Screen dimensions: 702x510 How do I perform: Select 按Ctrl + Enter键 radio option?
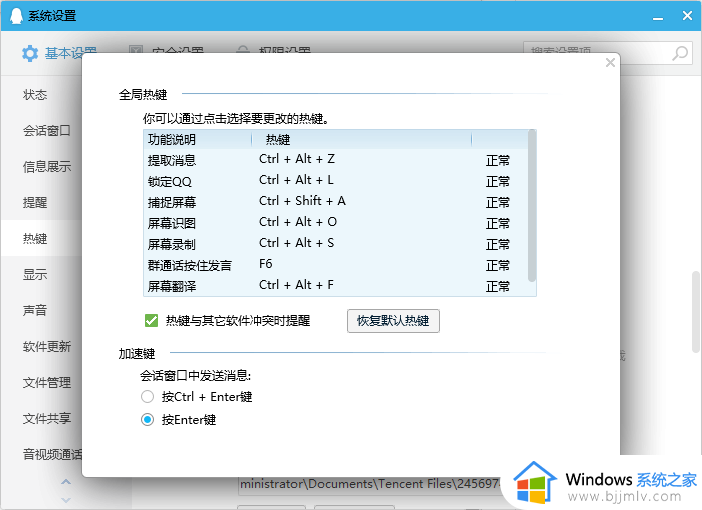click(147, 397)
